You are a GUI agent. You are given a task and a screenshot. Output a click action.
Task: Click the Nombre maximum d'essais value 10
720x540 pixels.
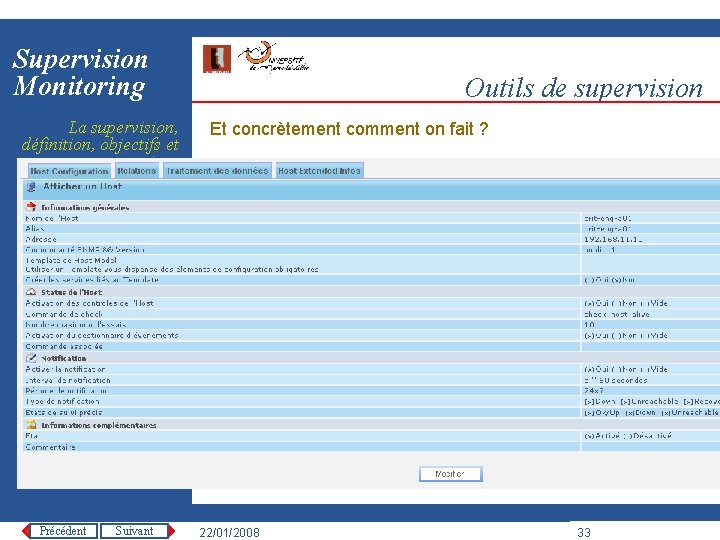[x=589, y=325]
